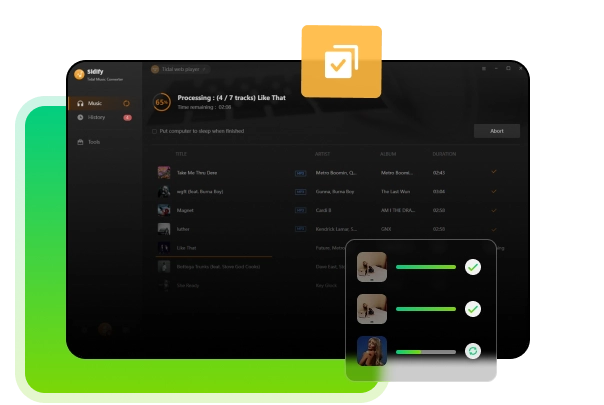Click the TITLE column header
604x405 pixels.
point(181,154)
